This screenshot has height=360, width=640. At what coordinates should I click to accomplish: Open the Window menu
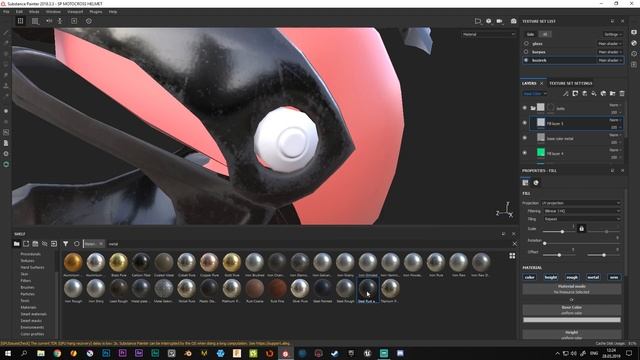(x=53, y=12)
